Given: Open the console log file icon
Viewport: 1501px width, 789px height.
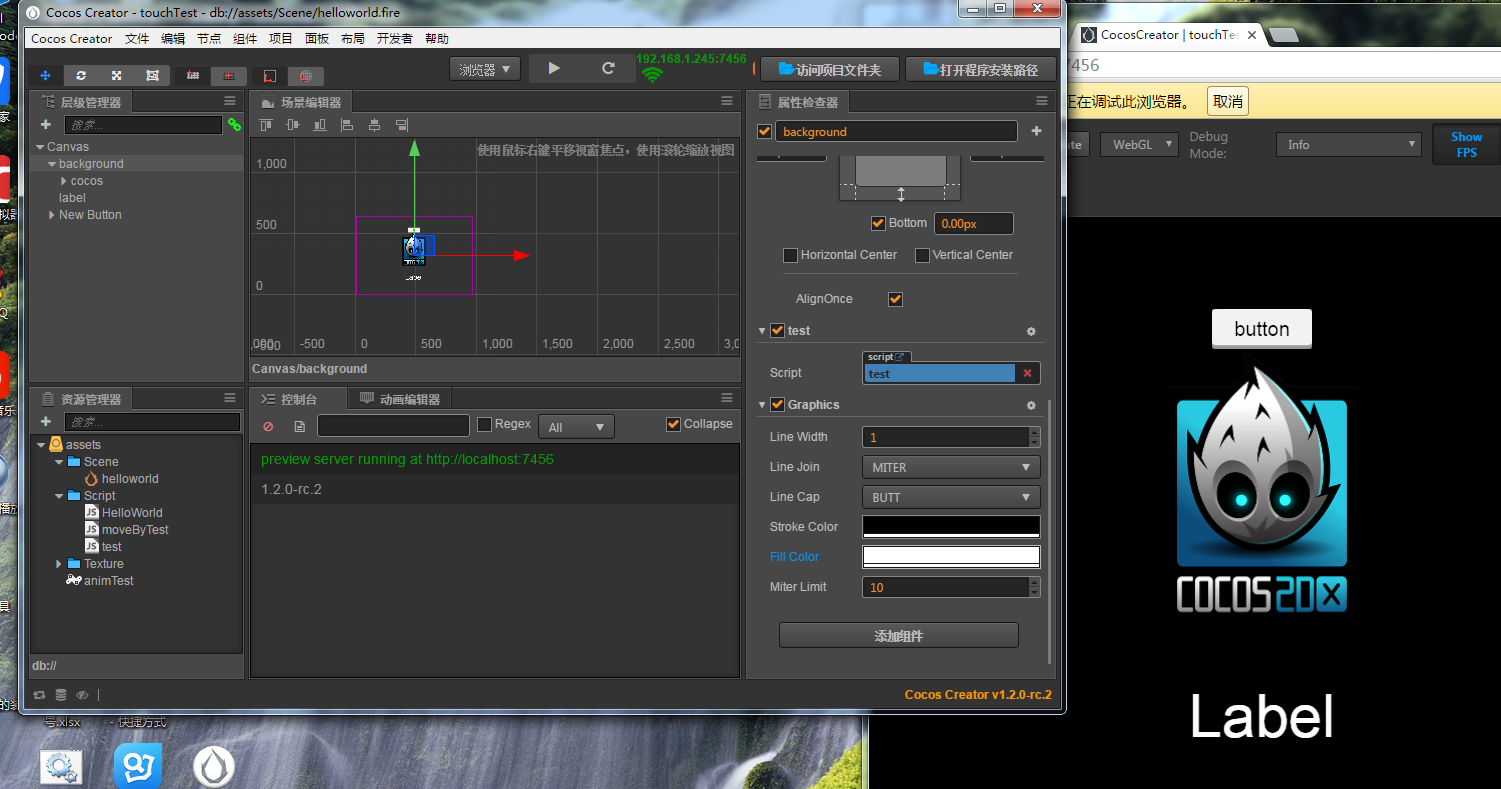Looking at the screenshot, I should (x=299, y=426).
